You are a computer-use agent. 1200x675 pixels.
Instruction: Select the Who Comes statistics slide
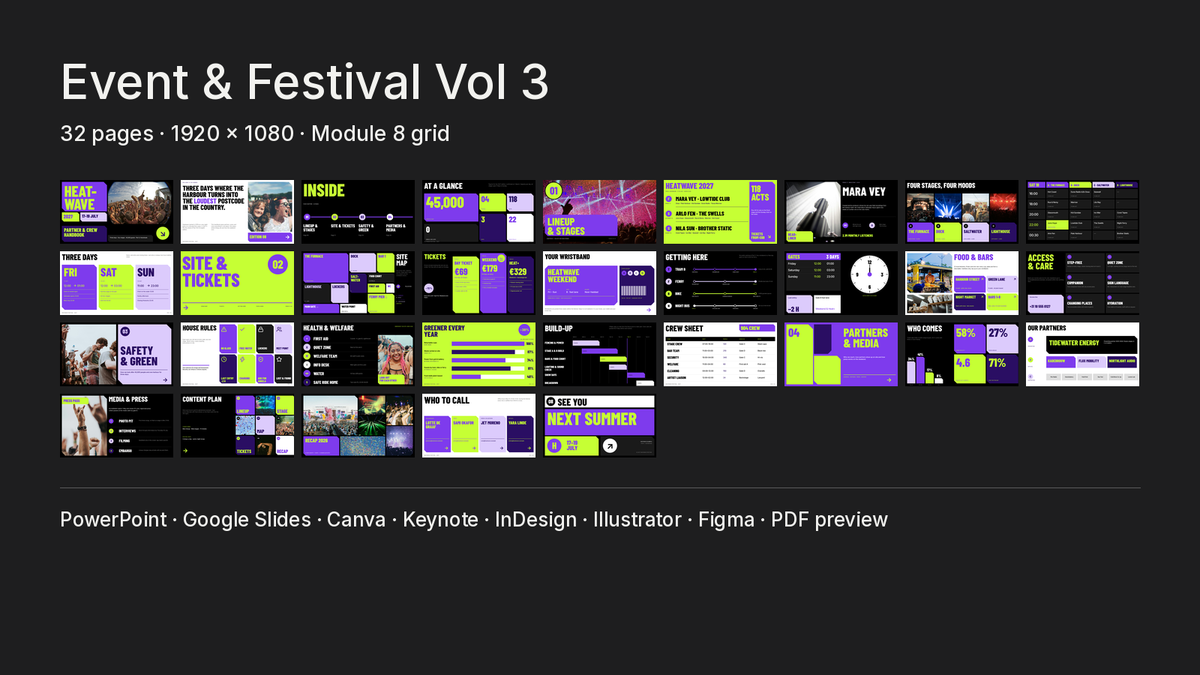[962, 354]
